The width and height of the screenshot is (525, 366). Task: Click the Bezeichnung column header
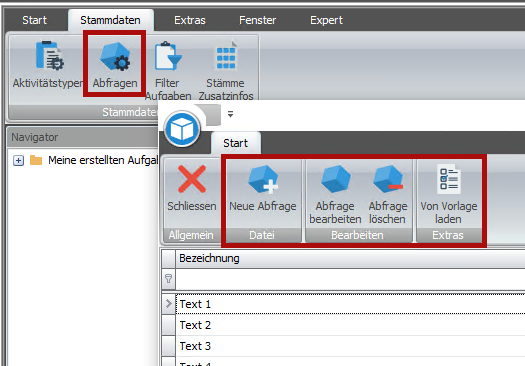point(350,258)
